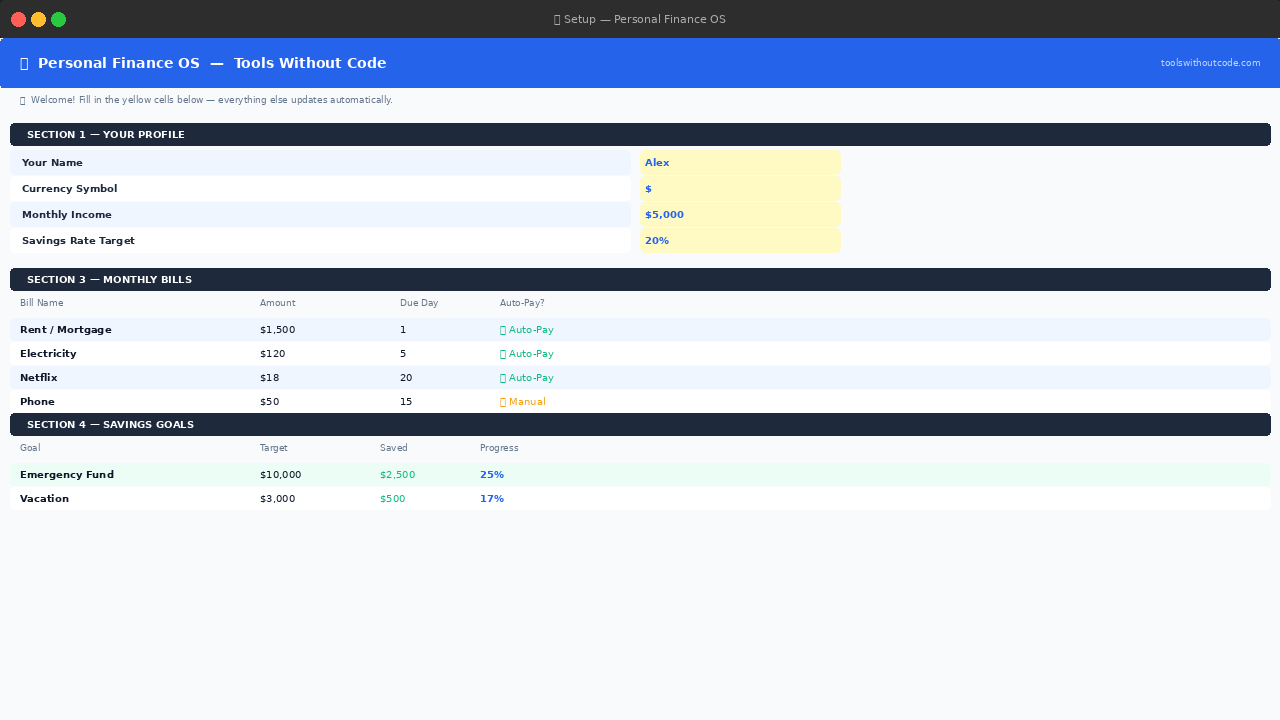
Task: Click the Section 4 — Savings Goals header
Action: point(640,425)
